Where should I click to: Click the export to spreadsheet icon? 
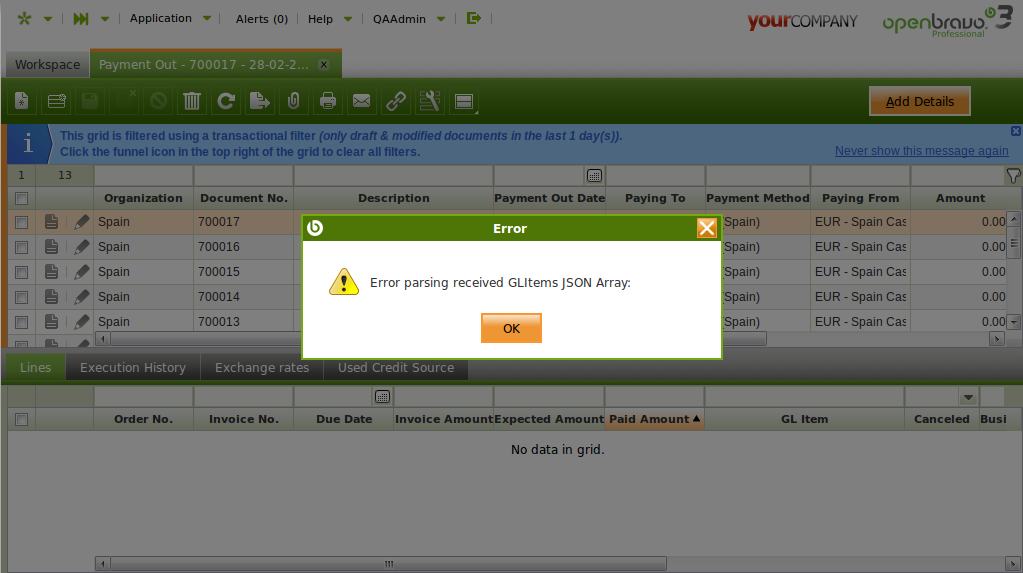260,101
